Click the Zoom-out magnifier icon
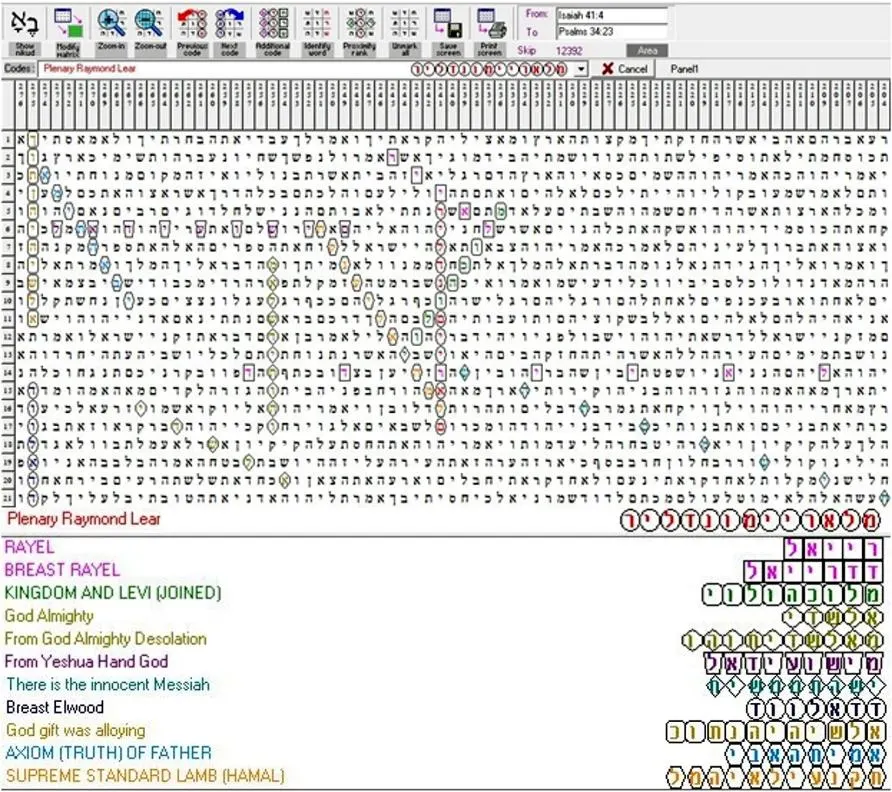 click(150, 23)
